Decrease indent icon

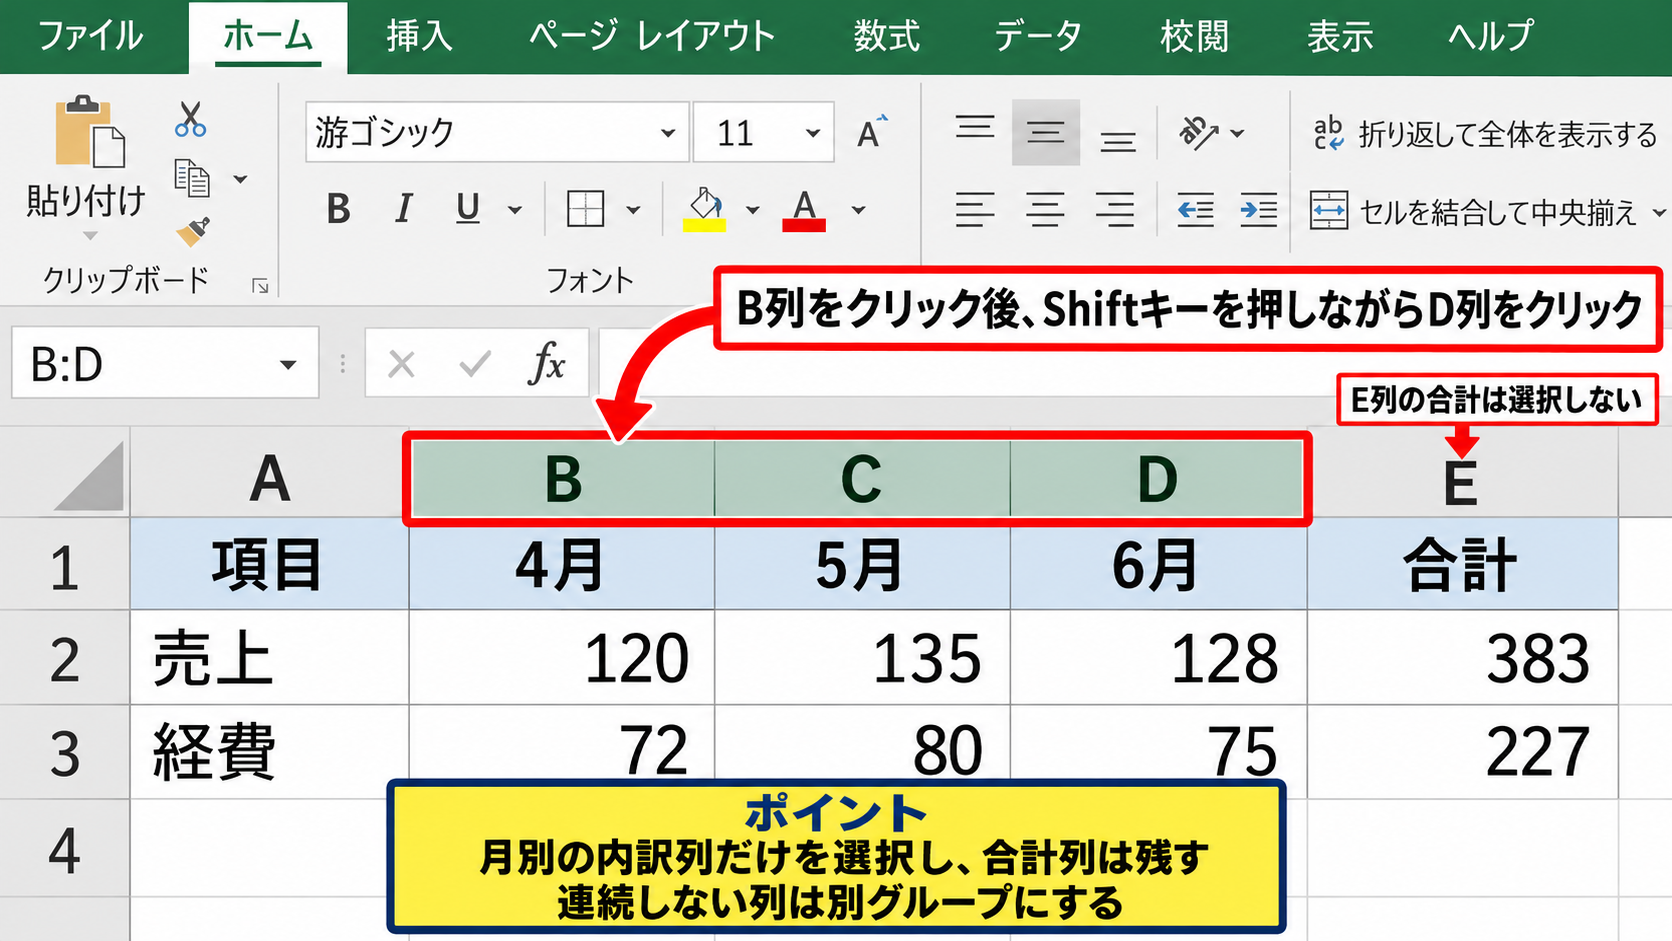1195,210
